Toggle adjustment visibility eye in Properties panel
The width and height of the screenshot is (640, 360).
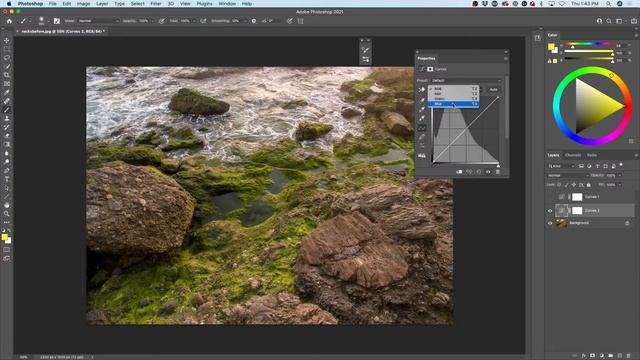click(x=488, y=172)
